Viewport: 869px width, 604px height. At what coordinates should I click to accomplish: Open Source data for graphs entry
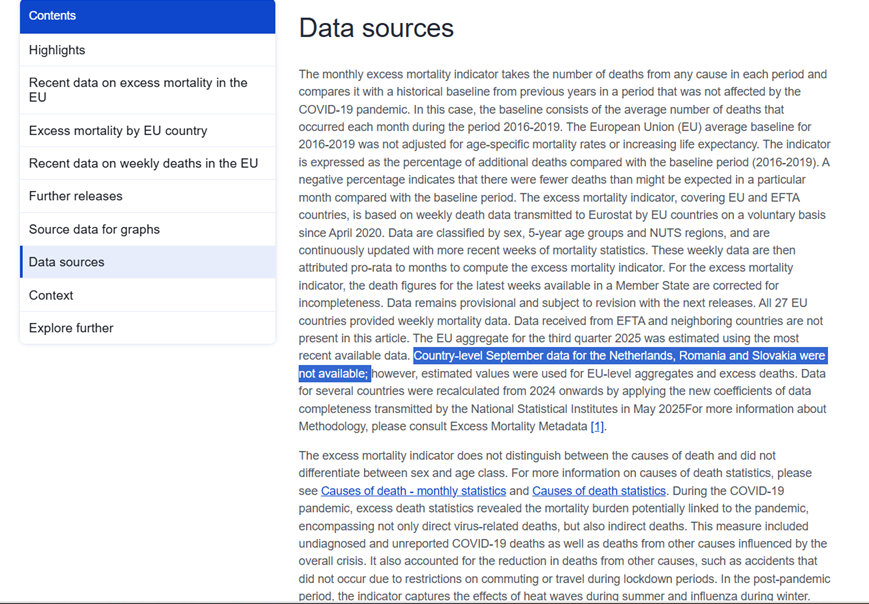pyautogui.click(x=94, y=230)
